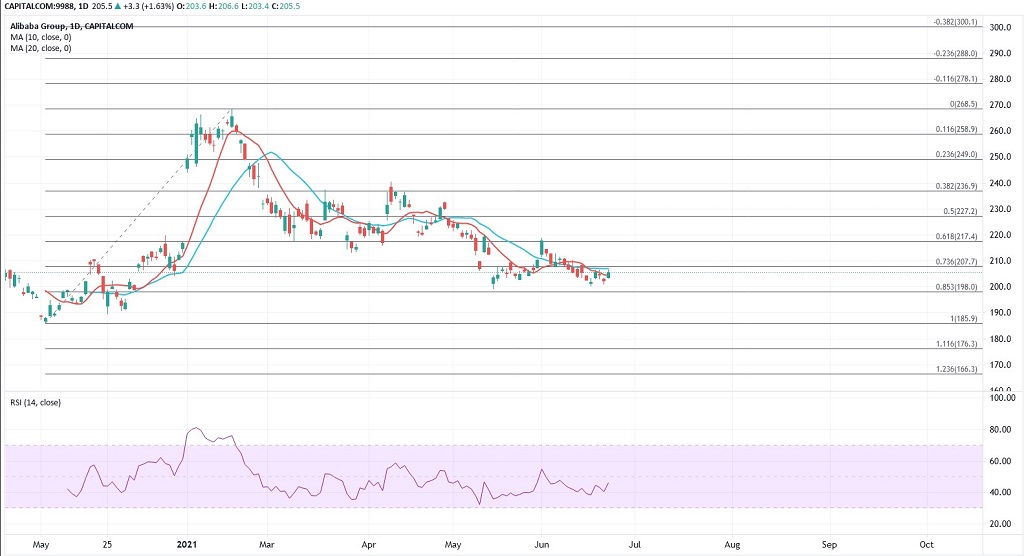Click the Apr date label on time axis
This screenshot has width=1024, height=556.
[x=369, y=544]
